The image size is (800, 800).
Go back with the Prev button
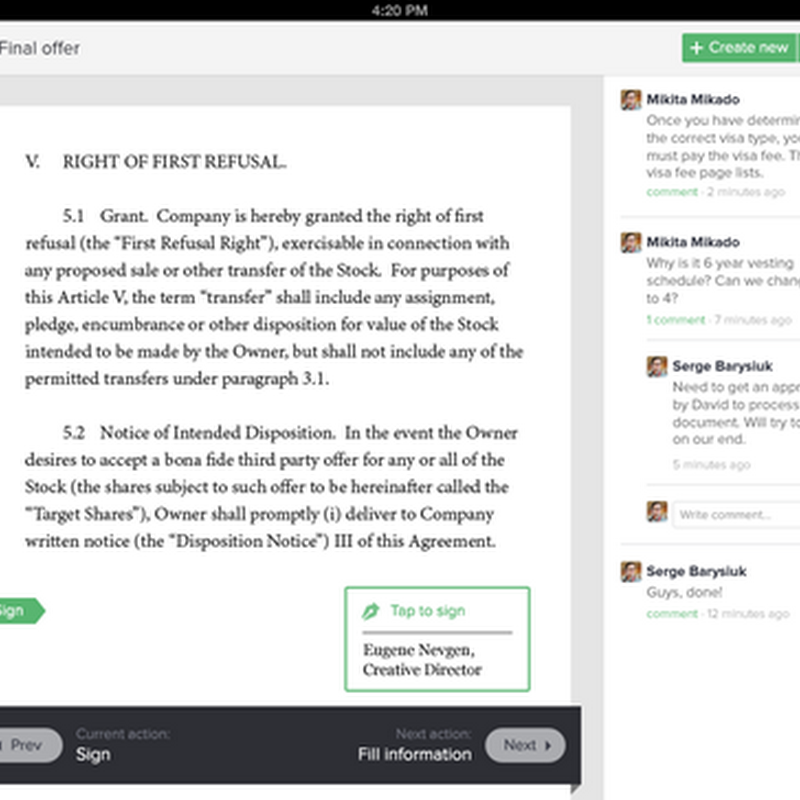(x=26, y=745)
